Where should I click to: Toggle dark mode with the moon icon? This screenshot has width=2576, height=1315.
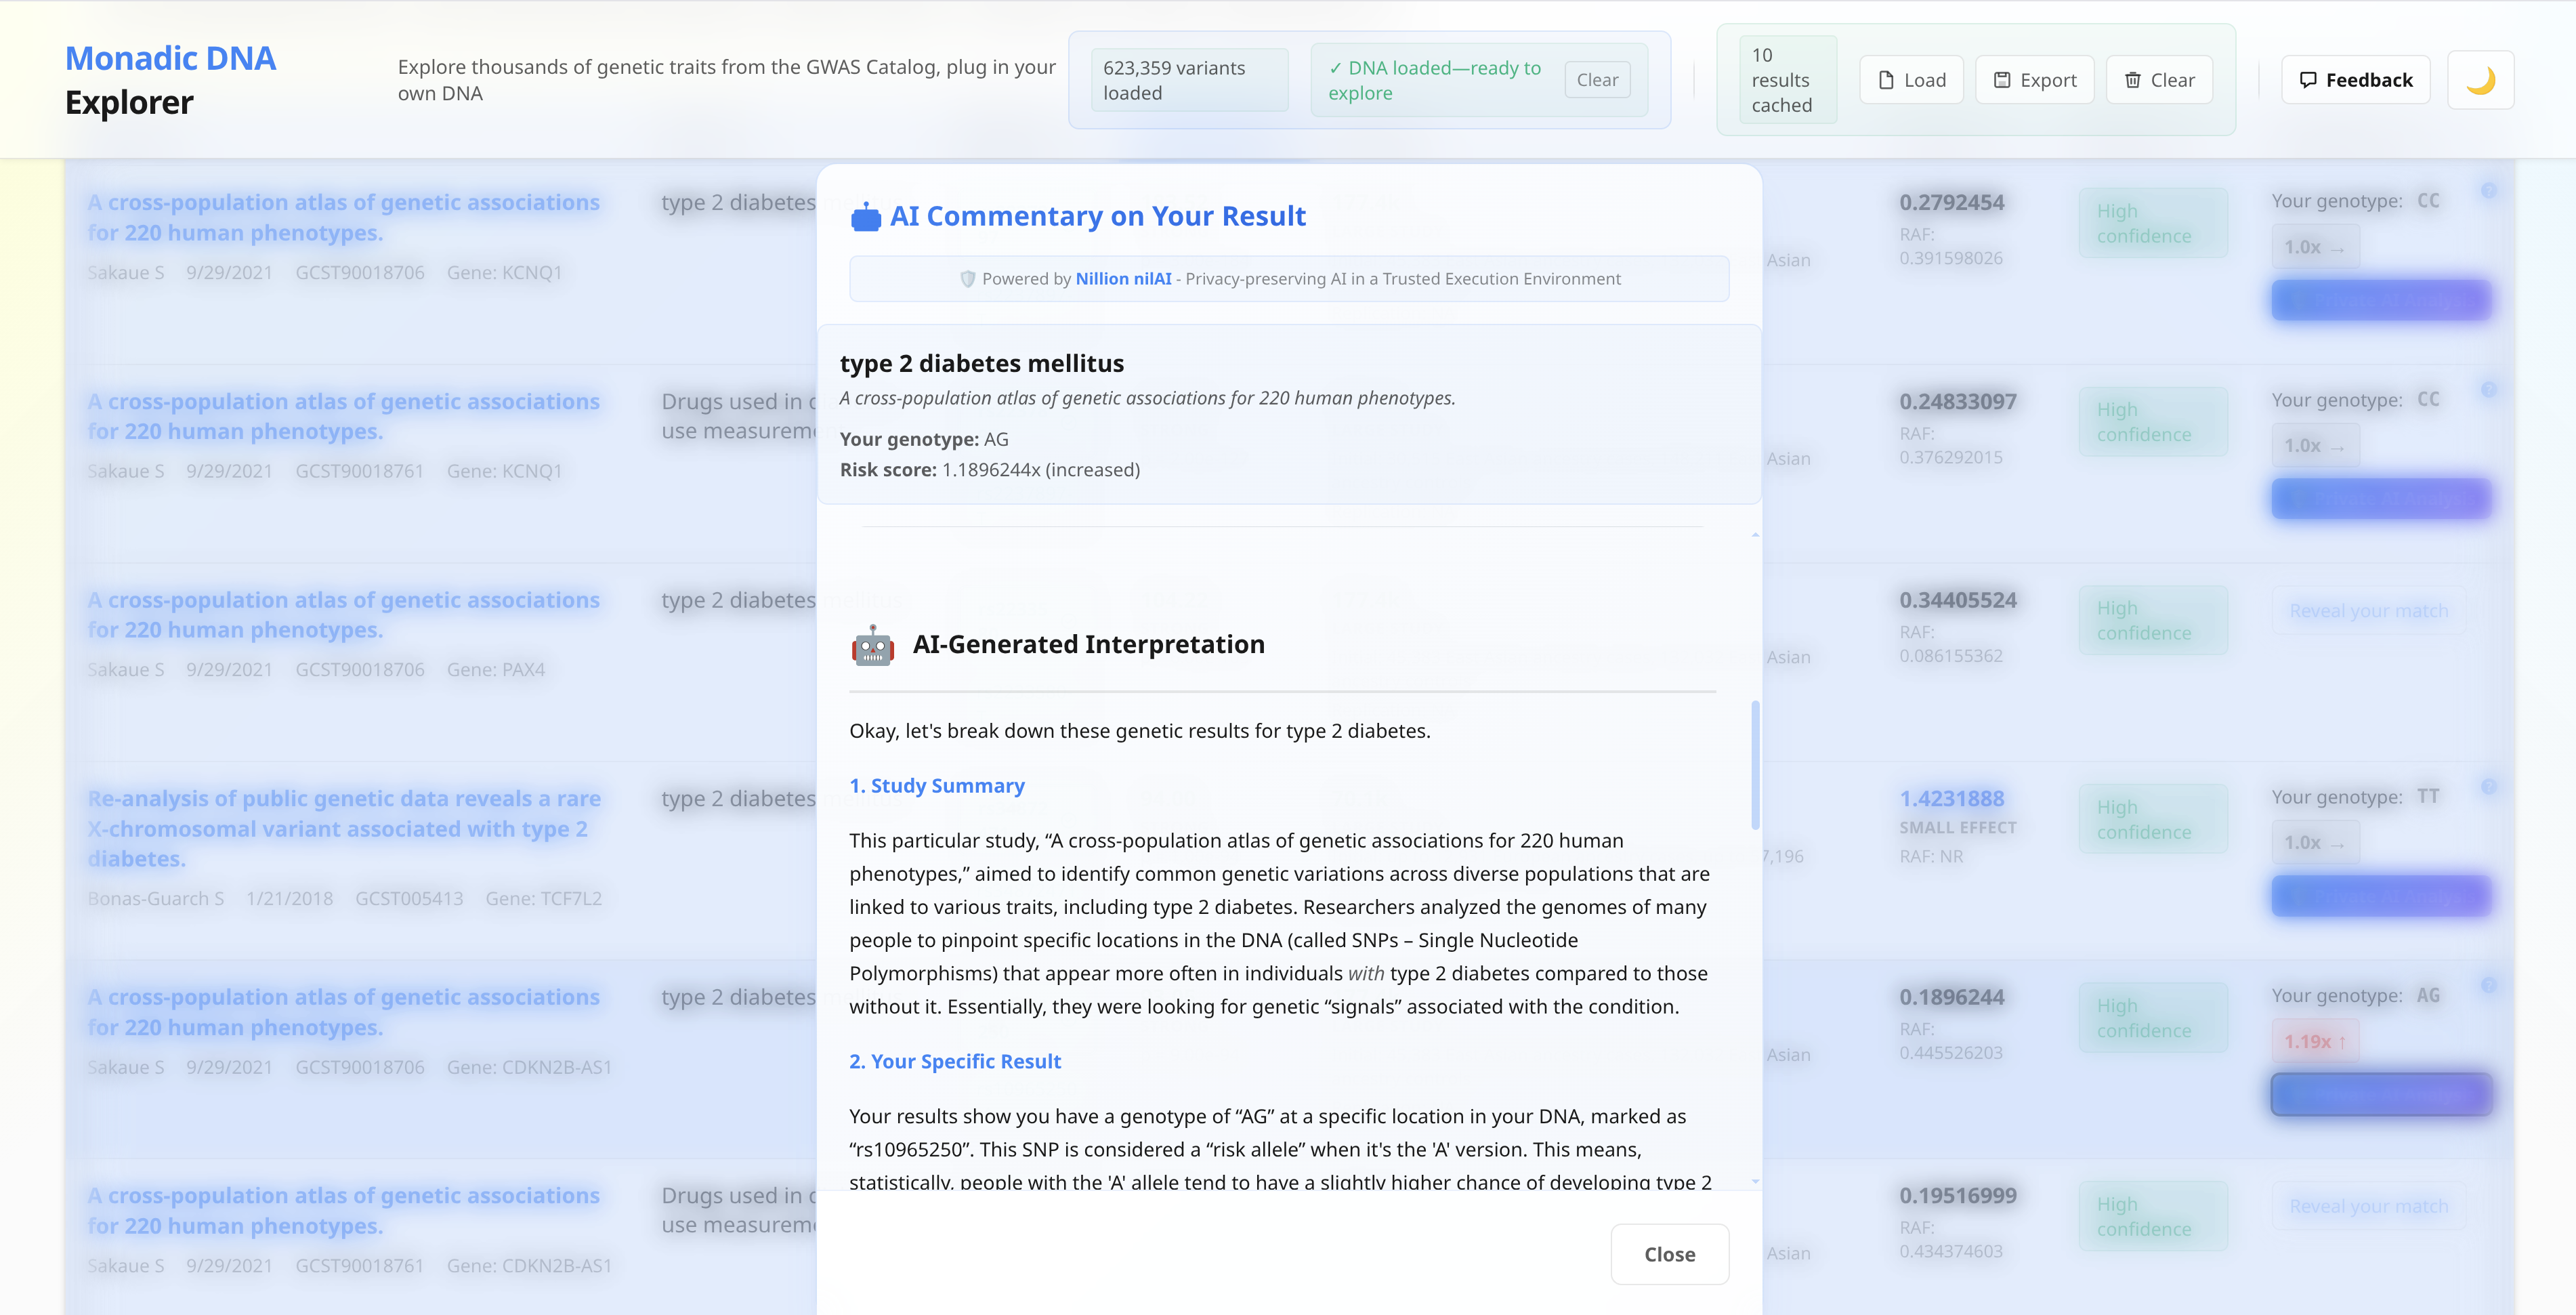[x=2480, y=80]
